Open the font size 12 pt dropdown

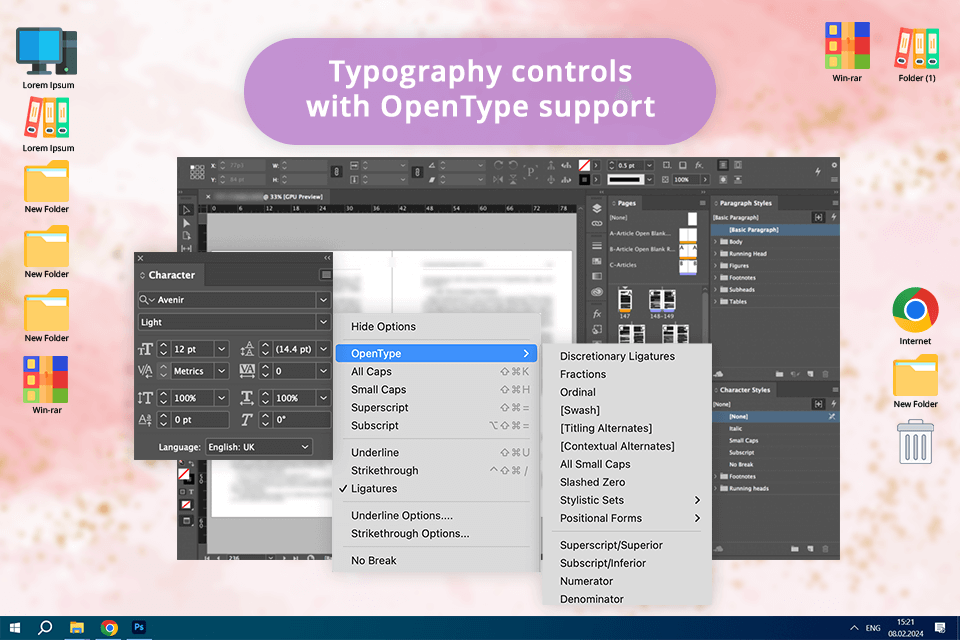coord(222,349)
